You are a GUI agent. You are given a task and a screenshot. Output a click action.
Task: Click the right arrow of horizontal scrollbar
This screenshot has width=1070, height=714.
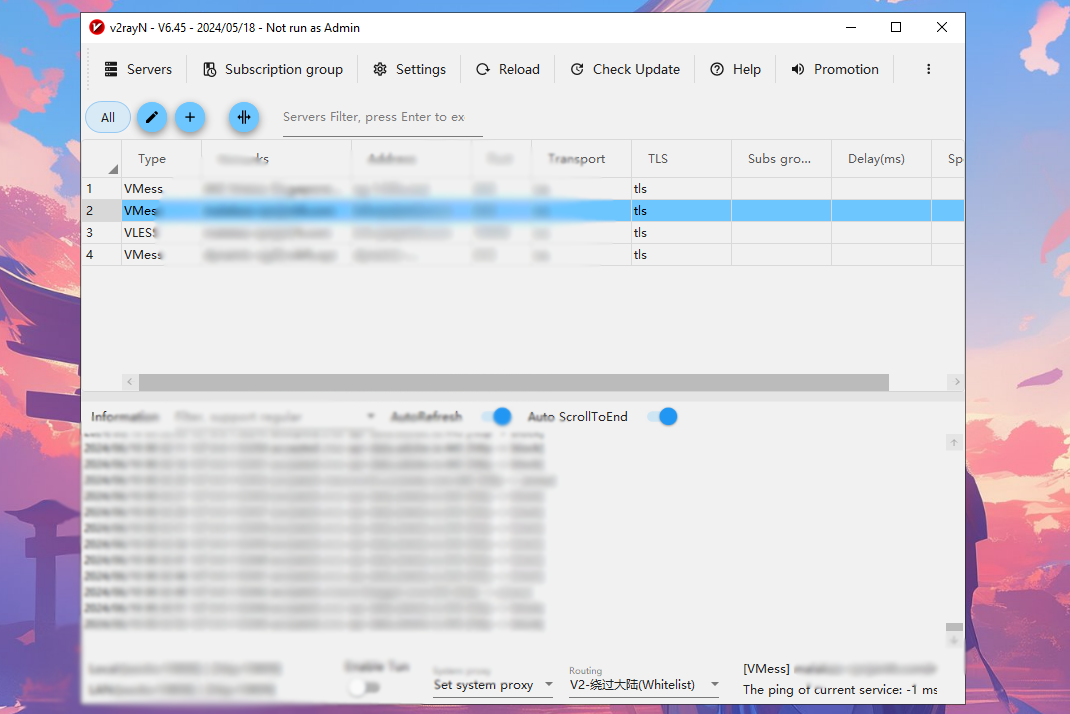(957, 382)
